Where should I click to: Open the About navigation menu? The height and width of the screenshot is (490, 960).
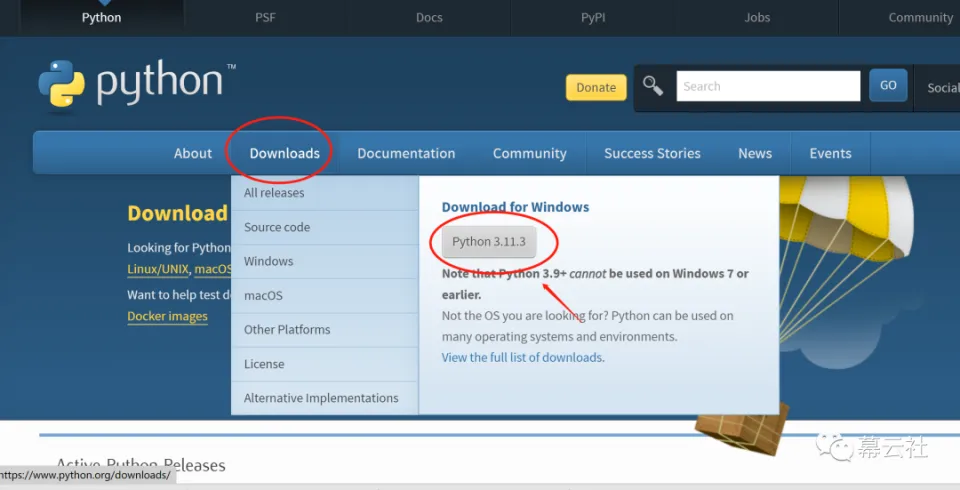pyautogui.click(x=193, y=153)
